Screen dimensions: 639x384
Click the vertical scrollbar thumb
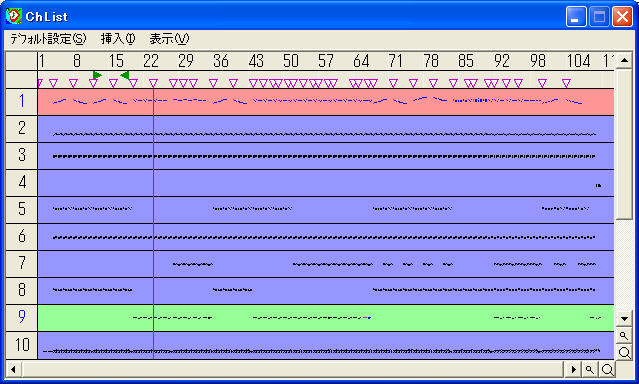click(624, 145)
